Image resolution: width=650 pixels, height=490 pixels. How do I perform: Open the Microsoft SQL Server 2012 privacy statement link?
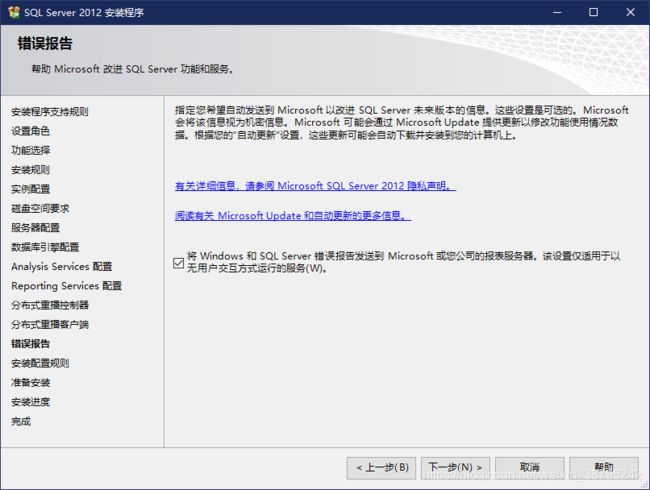click(x=315, y=186)
